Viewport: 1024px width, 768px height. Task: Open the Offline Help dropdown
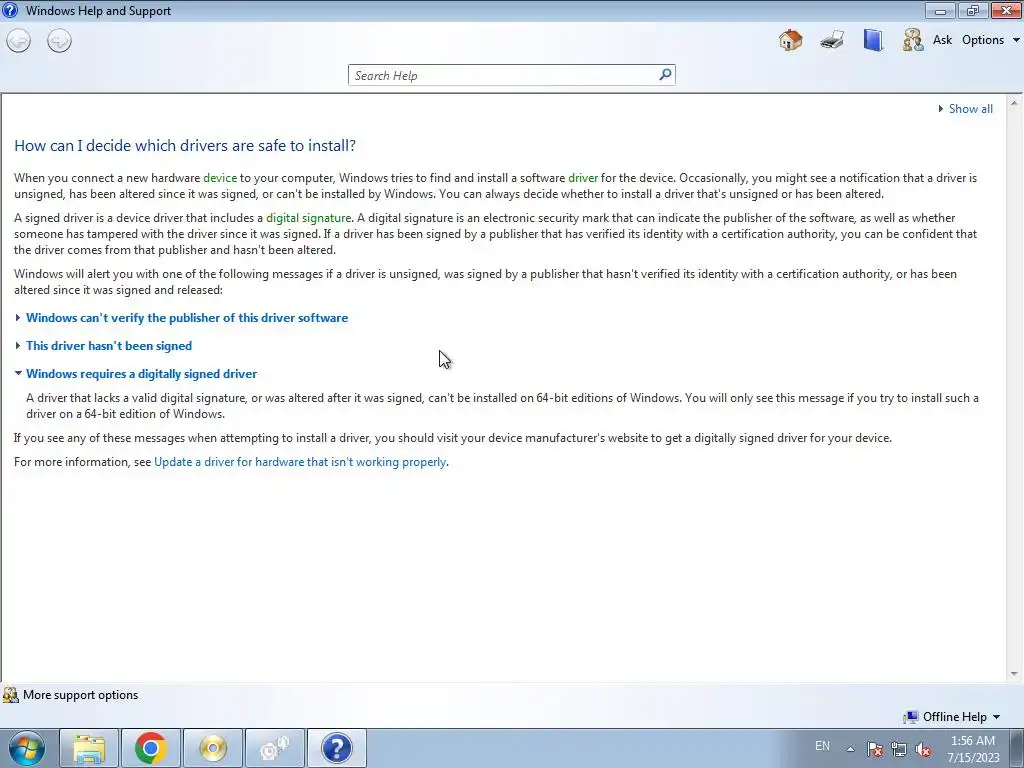point(952,717)
